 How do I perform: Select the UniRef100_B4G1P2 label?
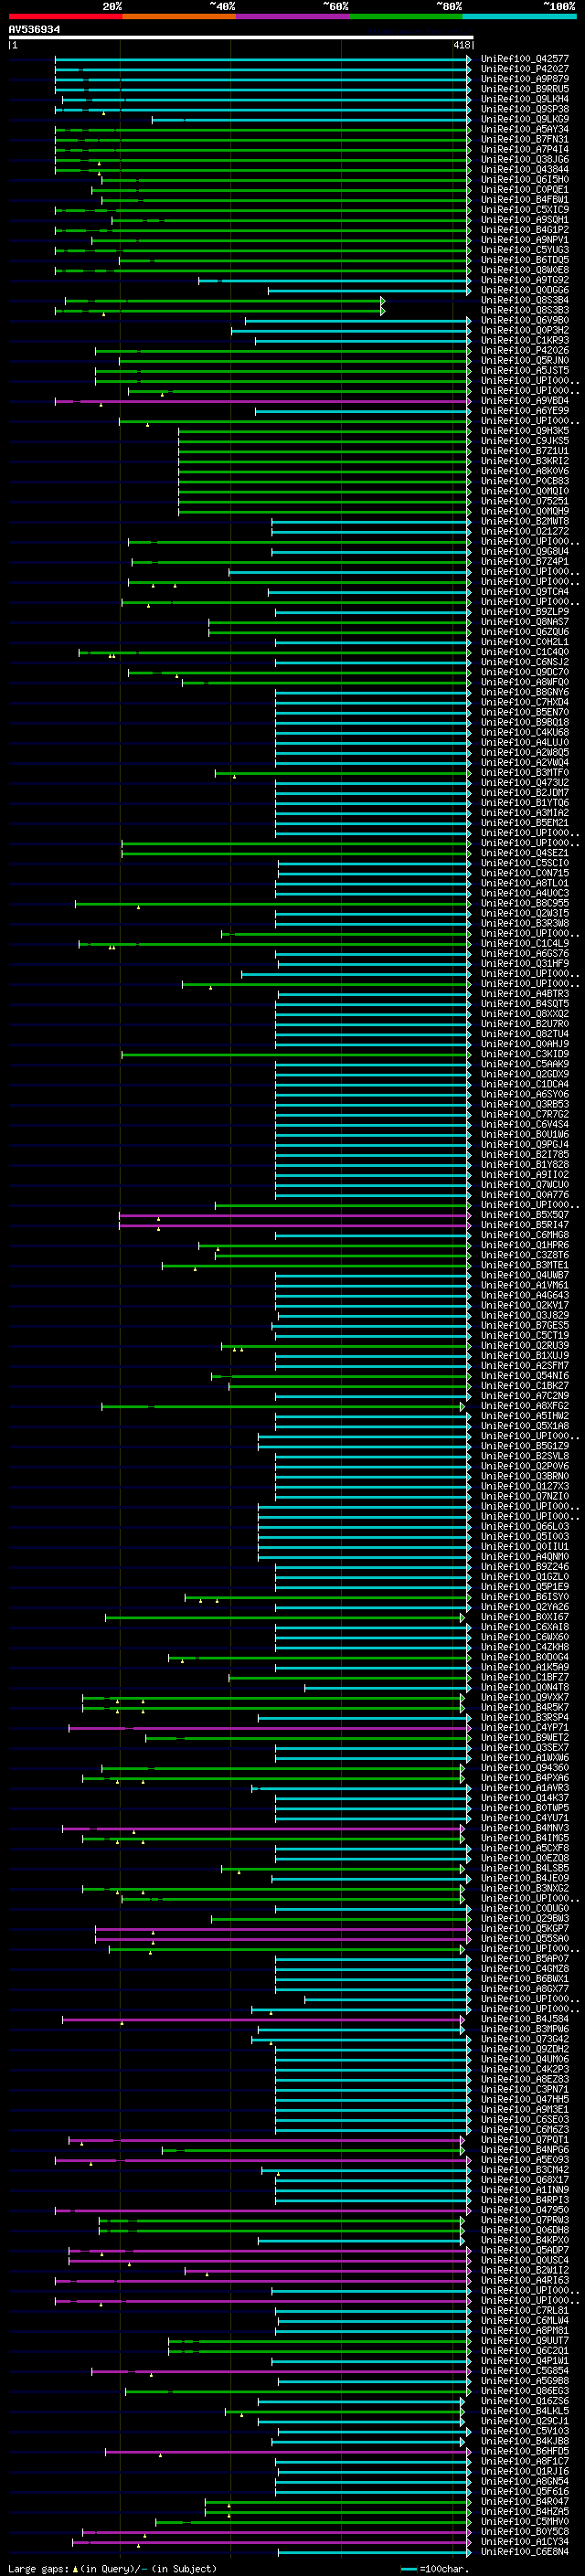pos(525,230)
